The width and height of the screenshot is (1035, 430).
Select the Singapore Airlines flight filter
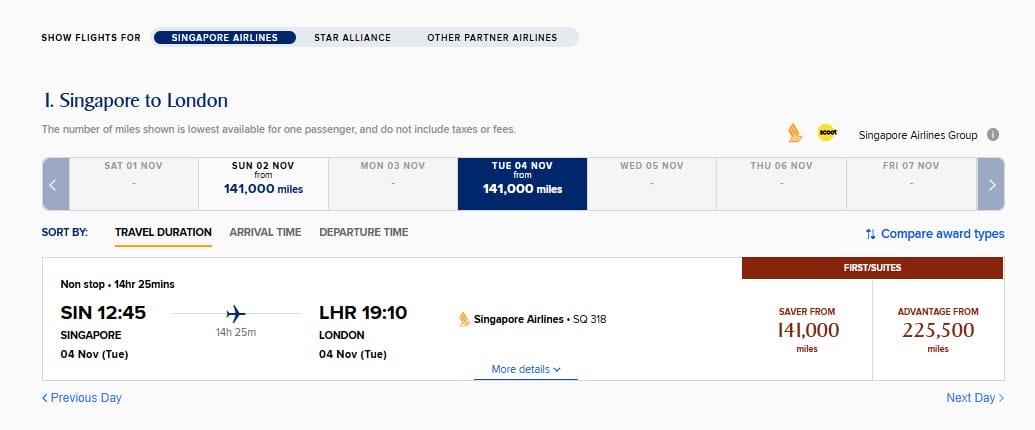tap(224, 38)
